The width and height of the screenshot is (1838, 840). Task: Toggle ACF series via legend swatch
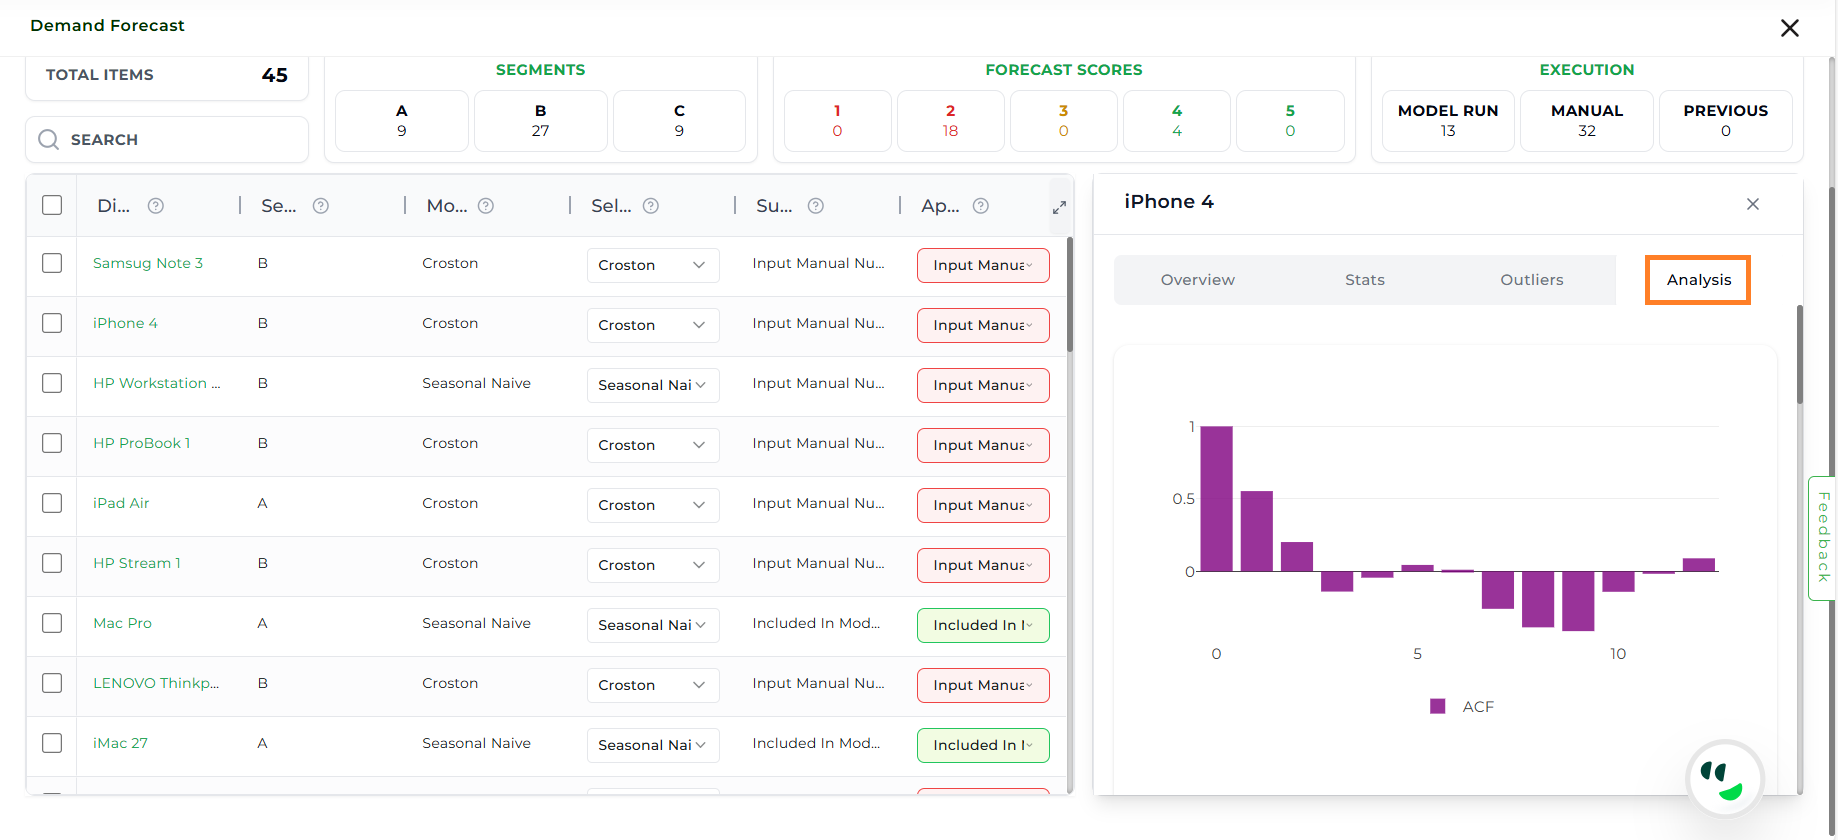tap(1438, 706)
